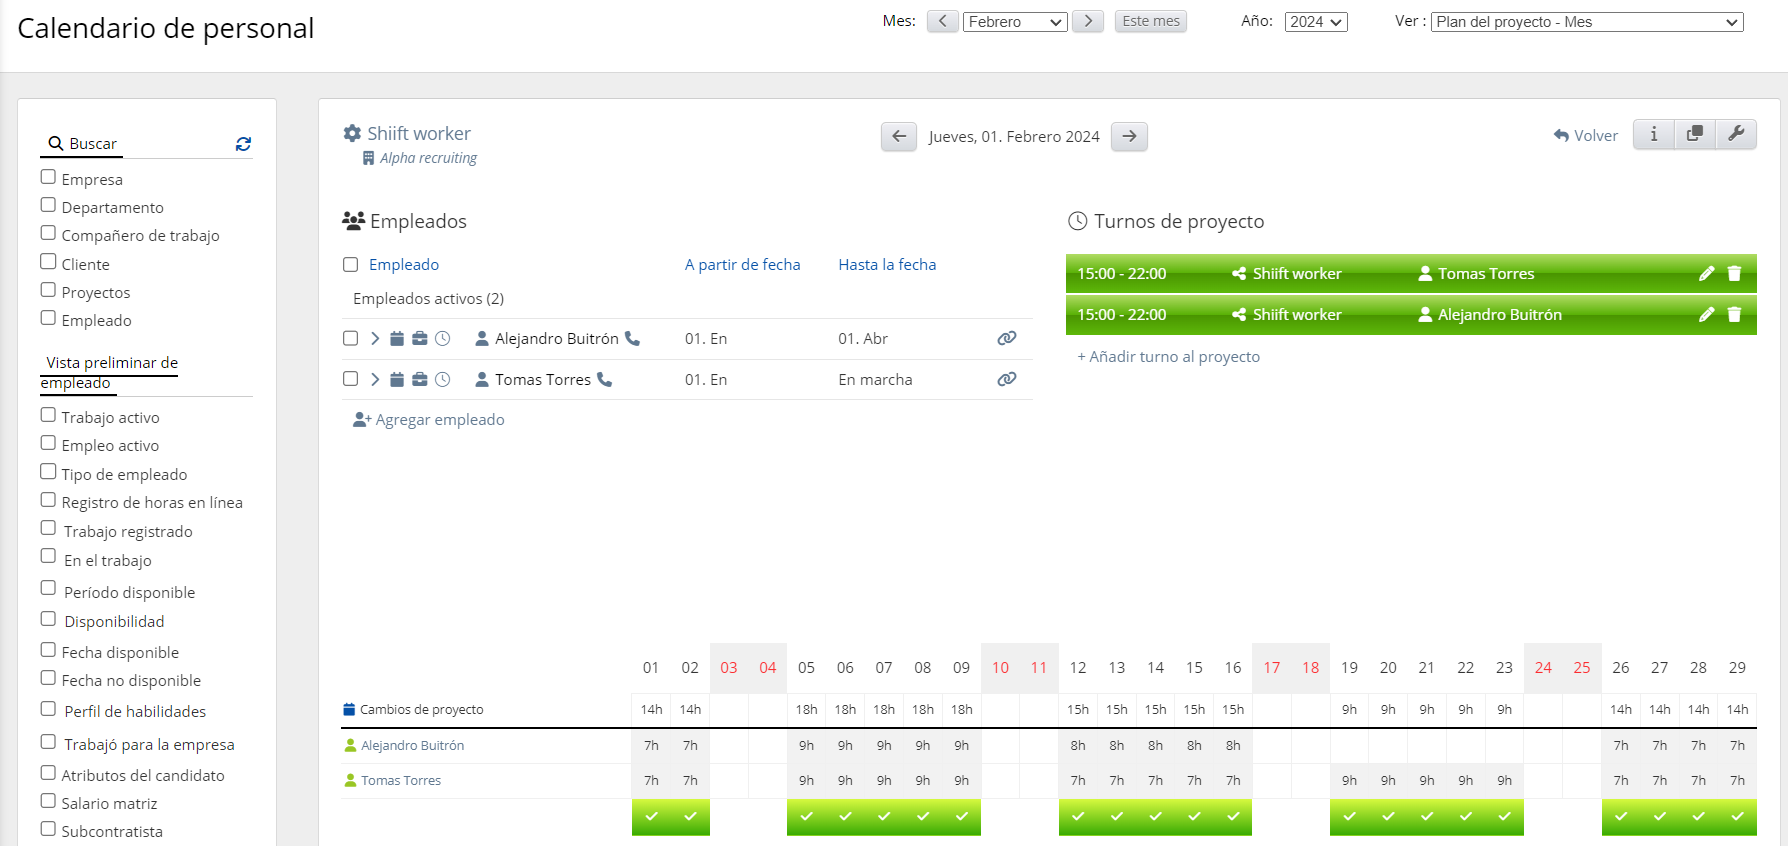Image resolution: width=1788 pixels, height=846 pixels.
Task: Open the Febrero month dropdown
Action: pyautogui.click(x=1015, y=22)
